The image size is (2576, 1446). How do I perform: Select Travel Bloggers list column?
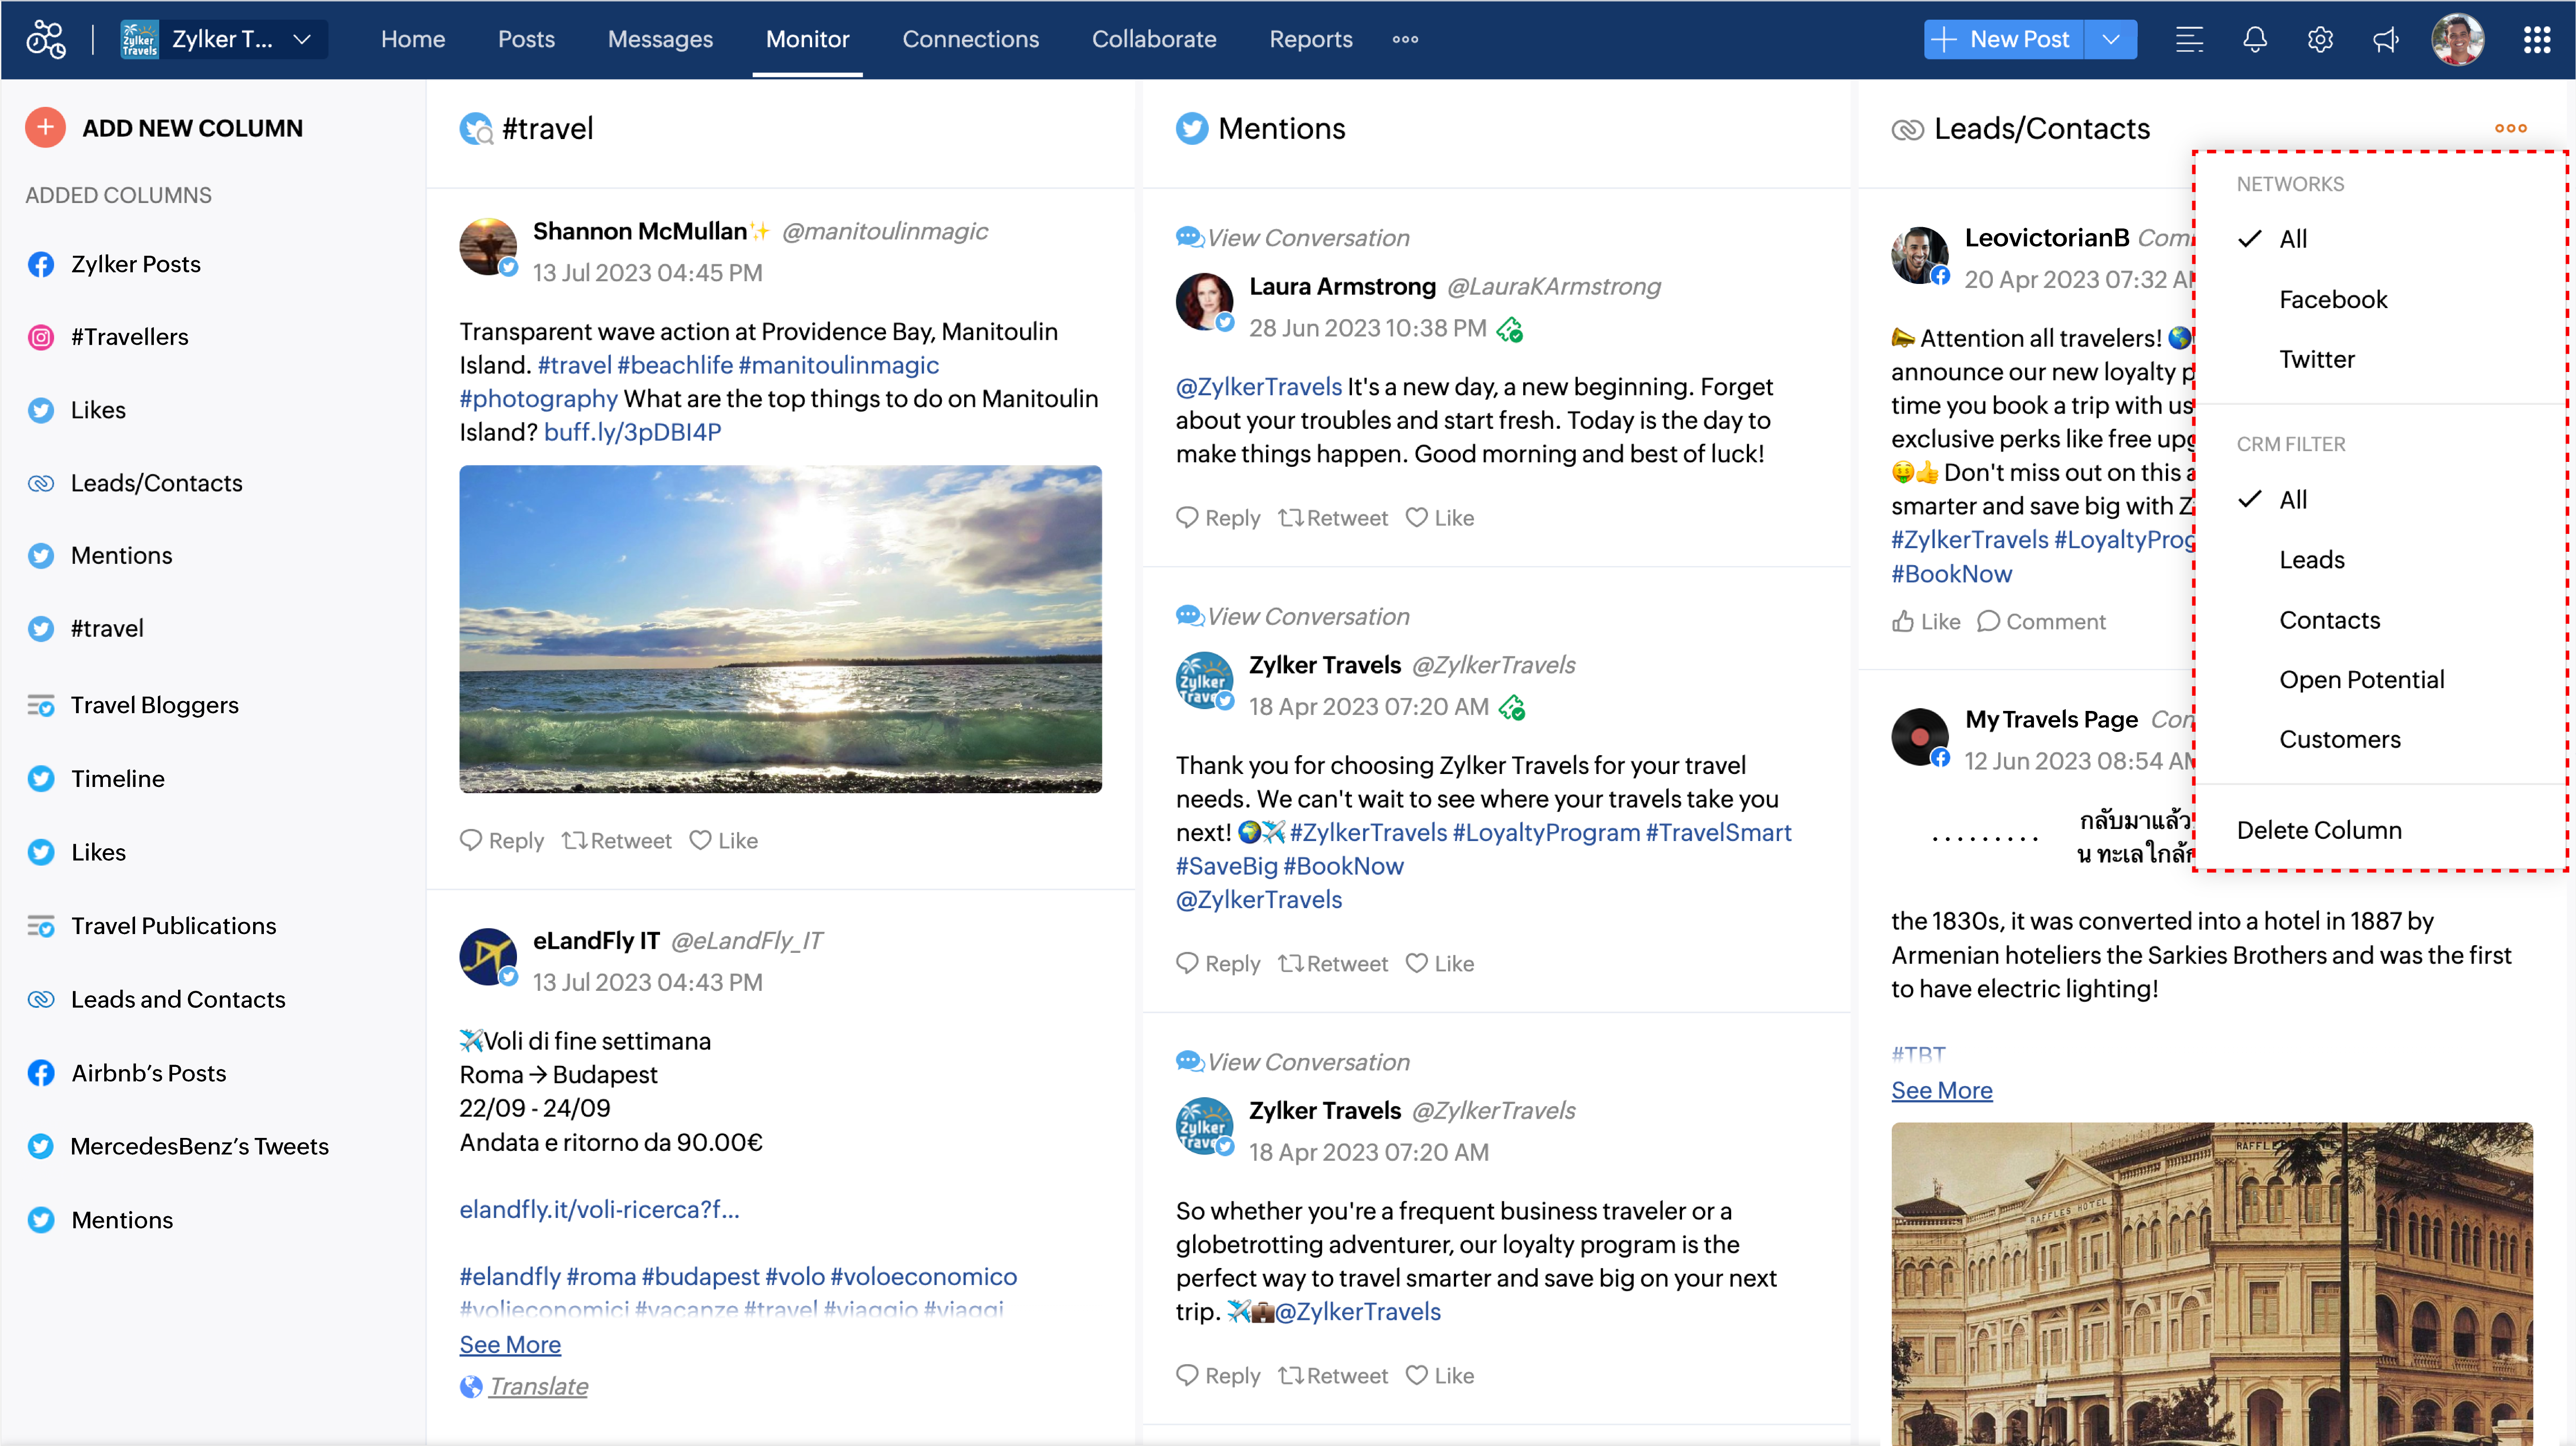coord(155,705)
